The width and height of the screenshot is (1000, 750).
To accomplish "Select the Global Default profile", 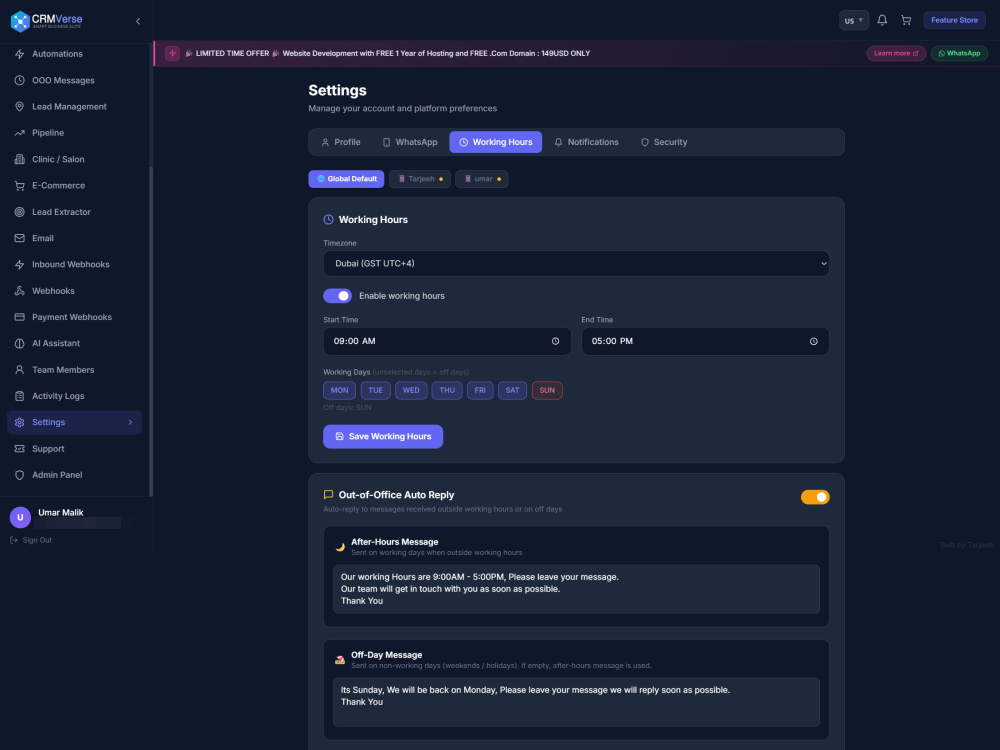I will click(x=346, y=179).
